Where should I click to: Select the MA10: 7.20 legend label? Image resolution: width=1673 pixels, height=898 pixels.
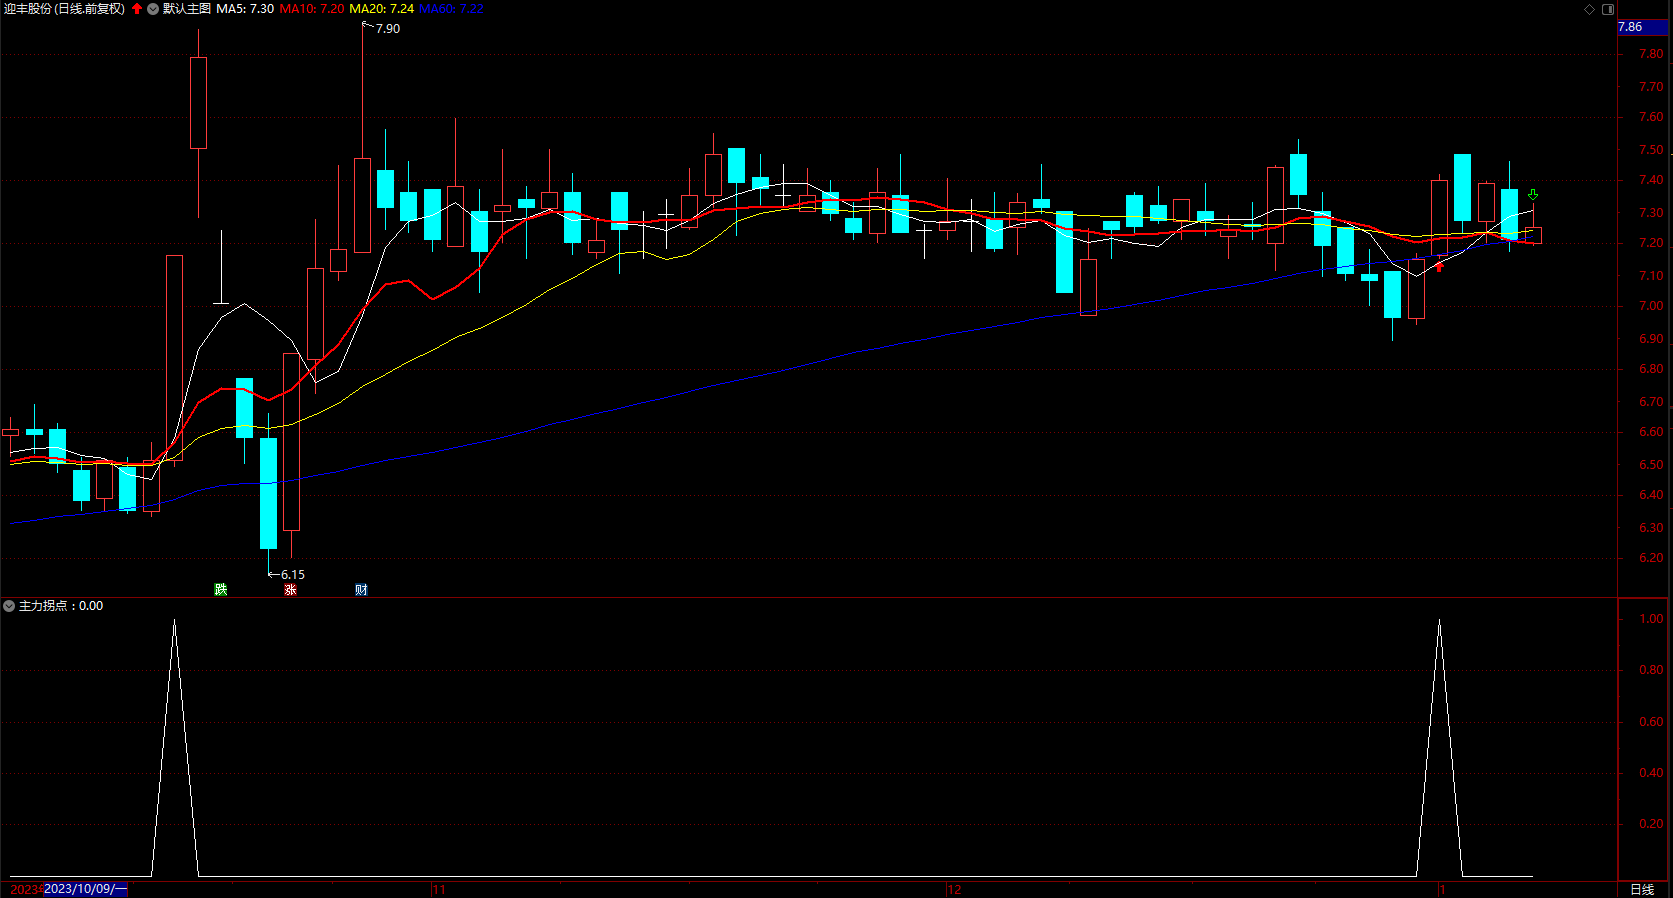coord(311,9)
